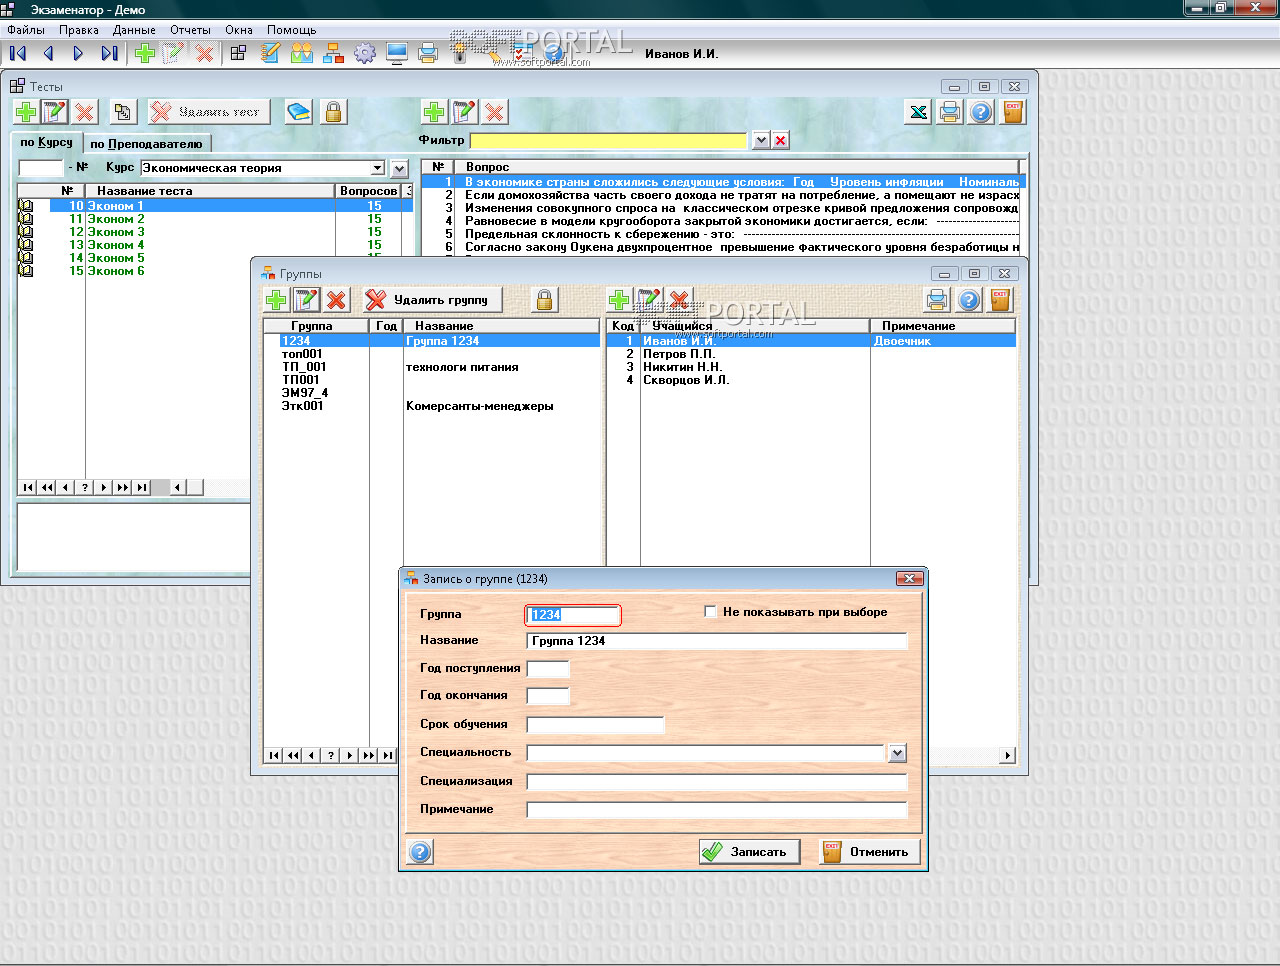Add a new test in Тесты window
Viewport: 1280px width, 966px height.
tap(26, 112)
